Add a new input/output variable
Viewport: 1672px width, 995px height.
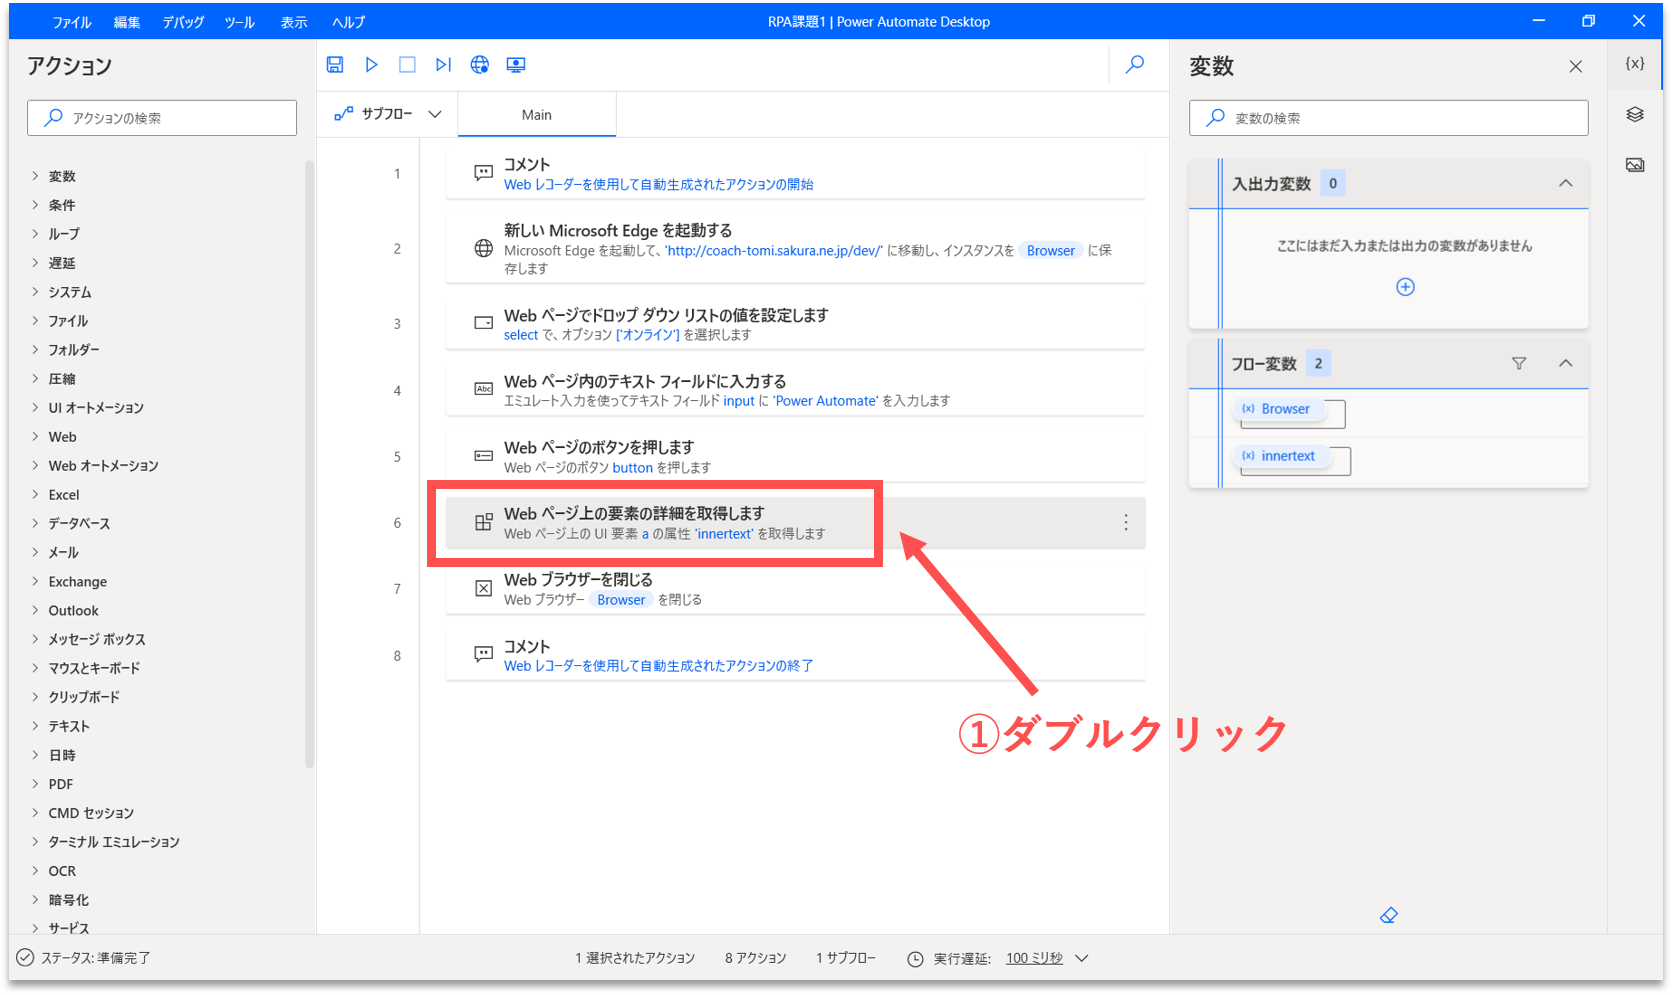pos(1405,287)
